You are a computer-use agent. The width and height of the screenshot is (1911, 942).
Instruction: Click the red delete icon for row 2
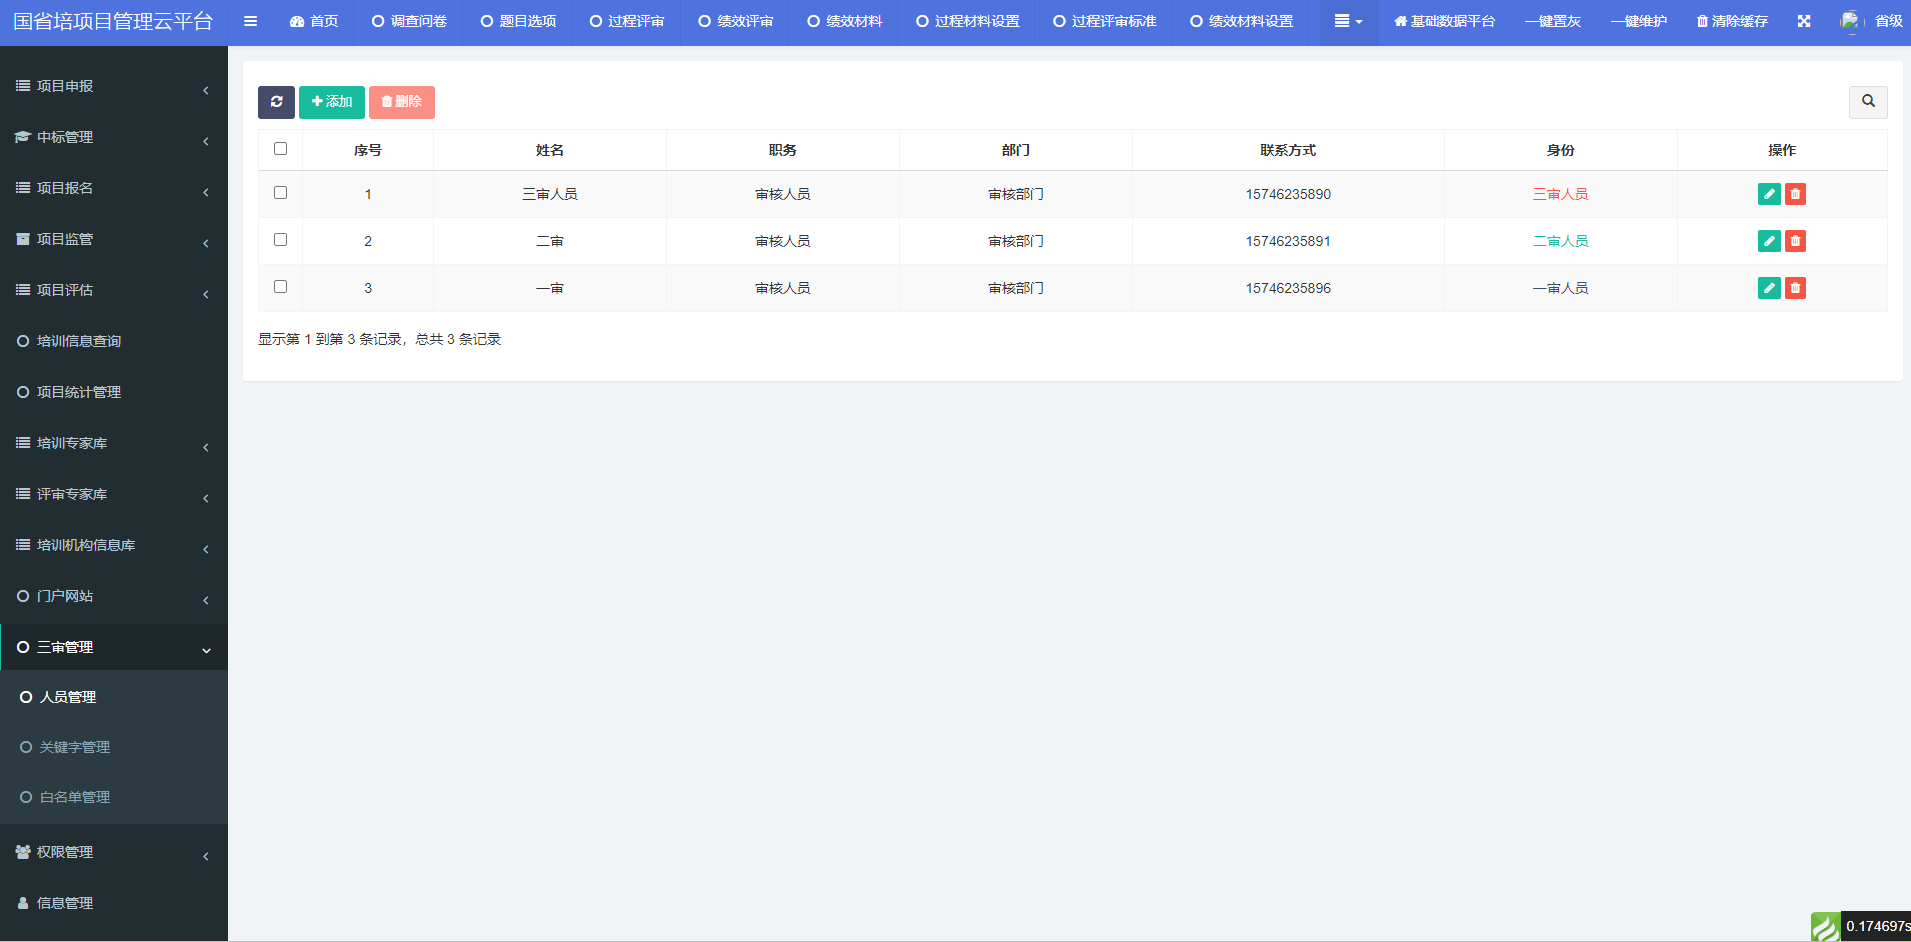tap(1795, 241)
